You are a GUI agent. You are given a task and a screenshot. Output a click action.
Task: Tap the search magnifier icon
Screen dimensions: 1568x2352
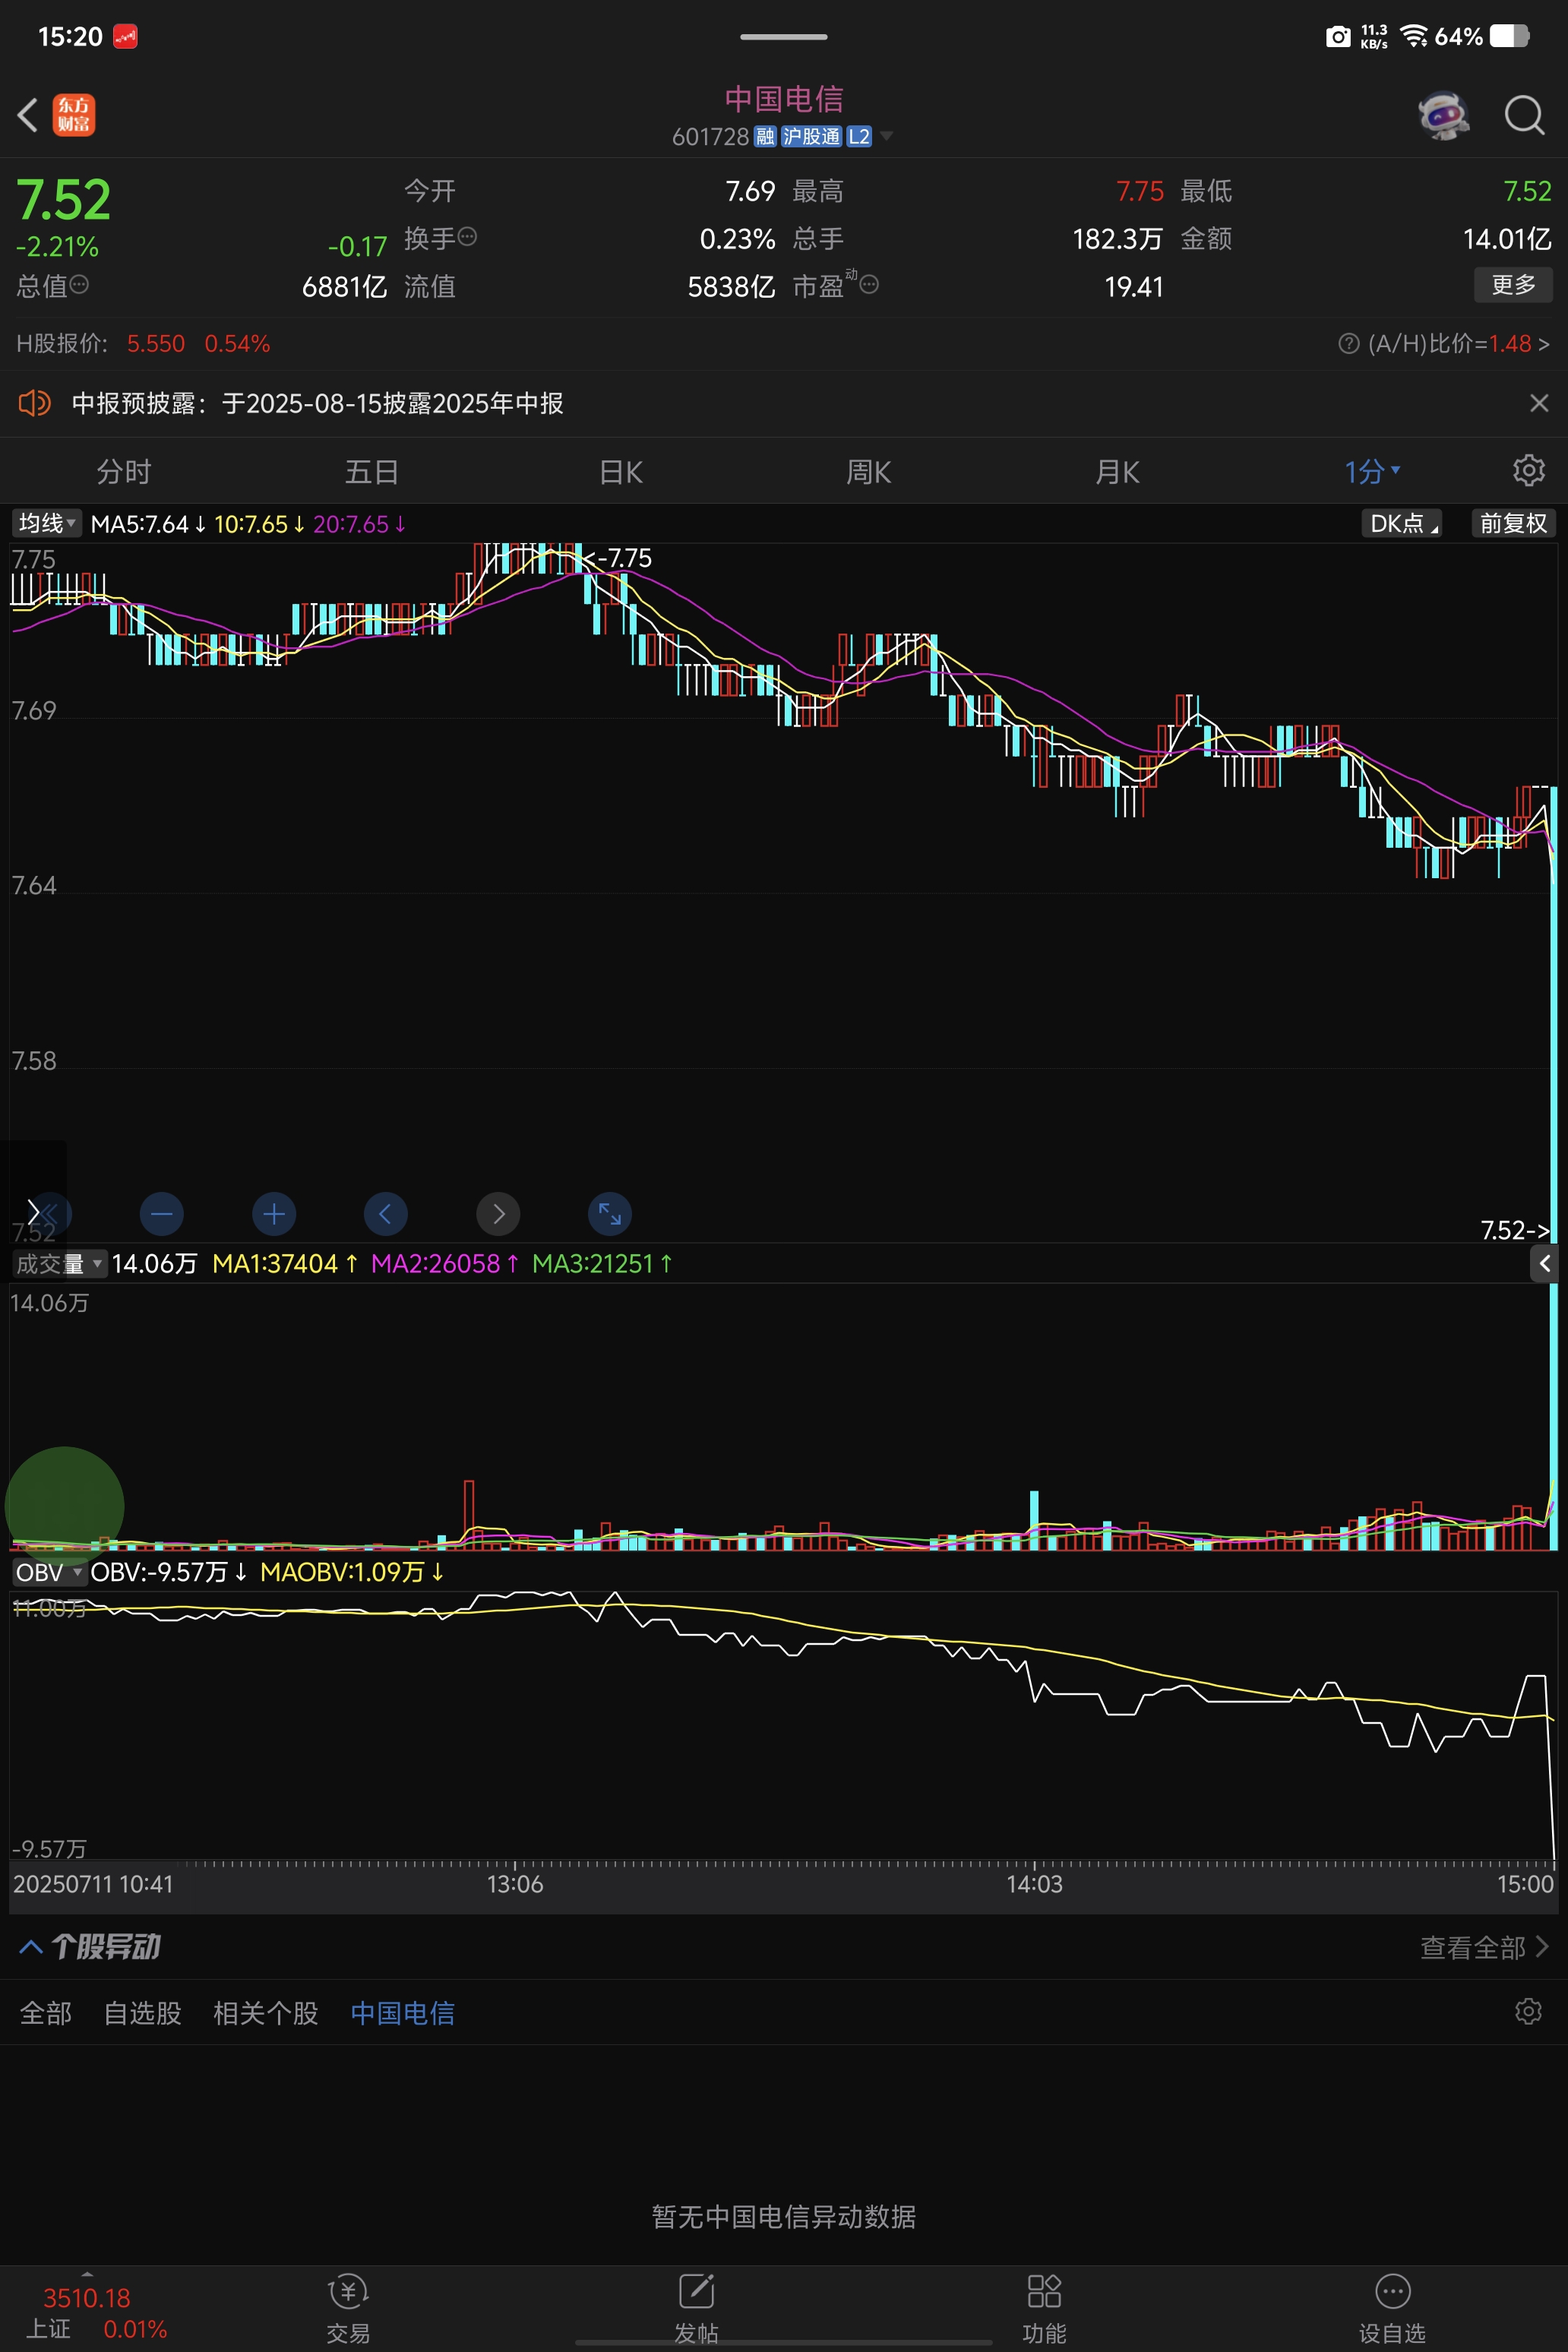pos(1524,115)
